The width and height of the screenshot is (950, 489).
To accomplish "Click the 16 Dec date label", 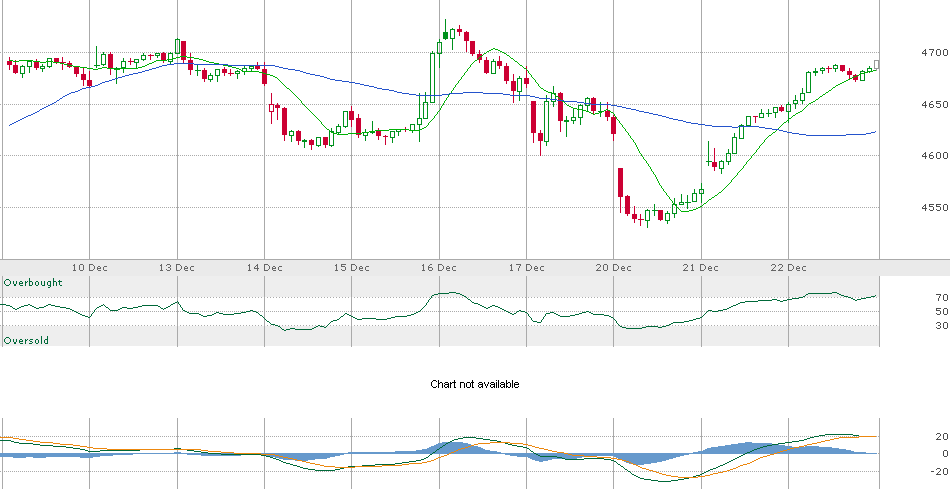I will tap(439, 267).
